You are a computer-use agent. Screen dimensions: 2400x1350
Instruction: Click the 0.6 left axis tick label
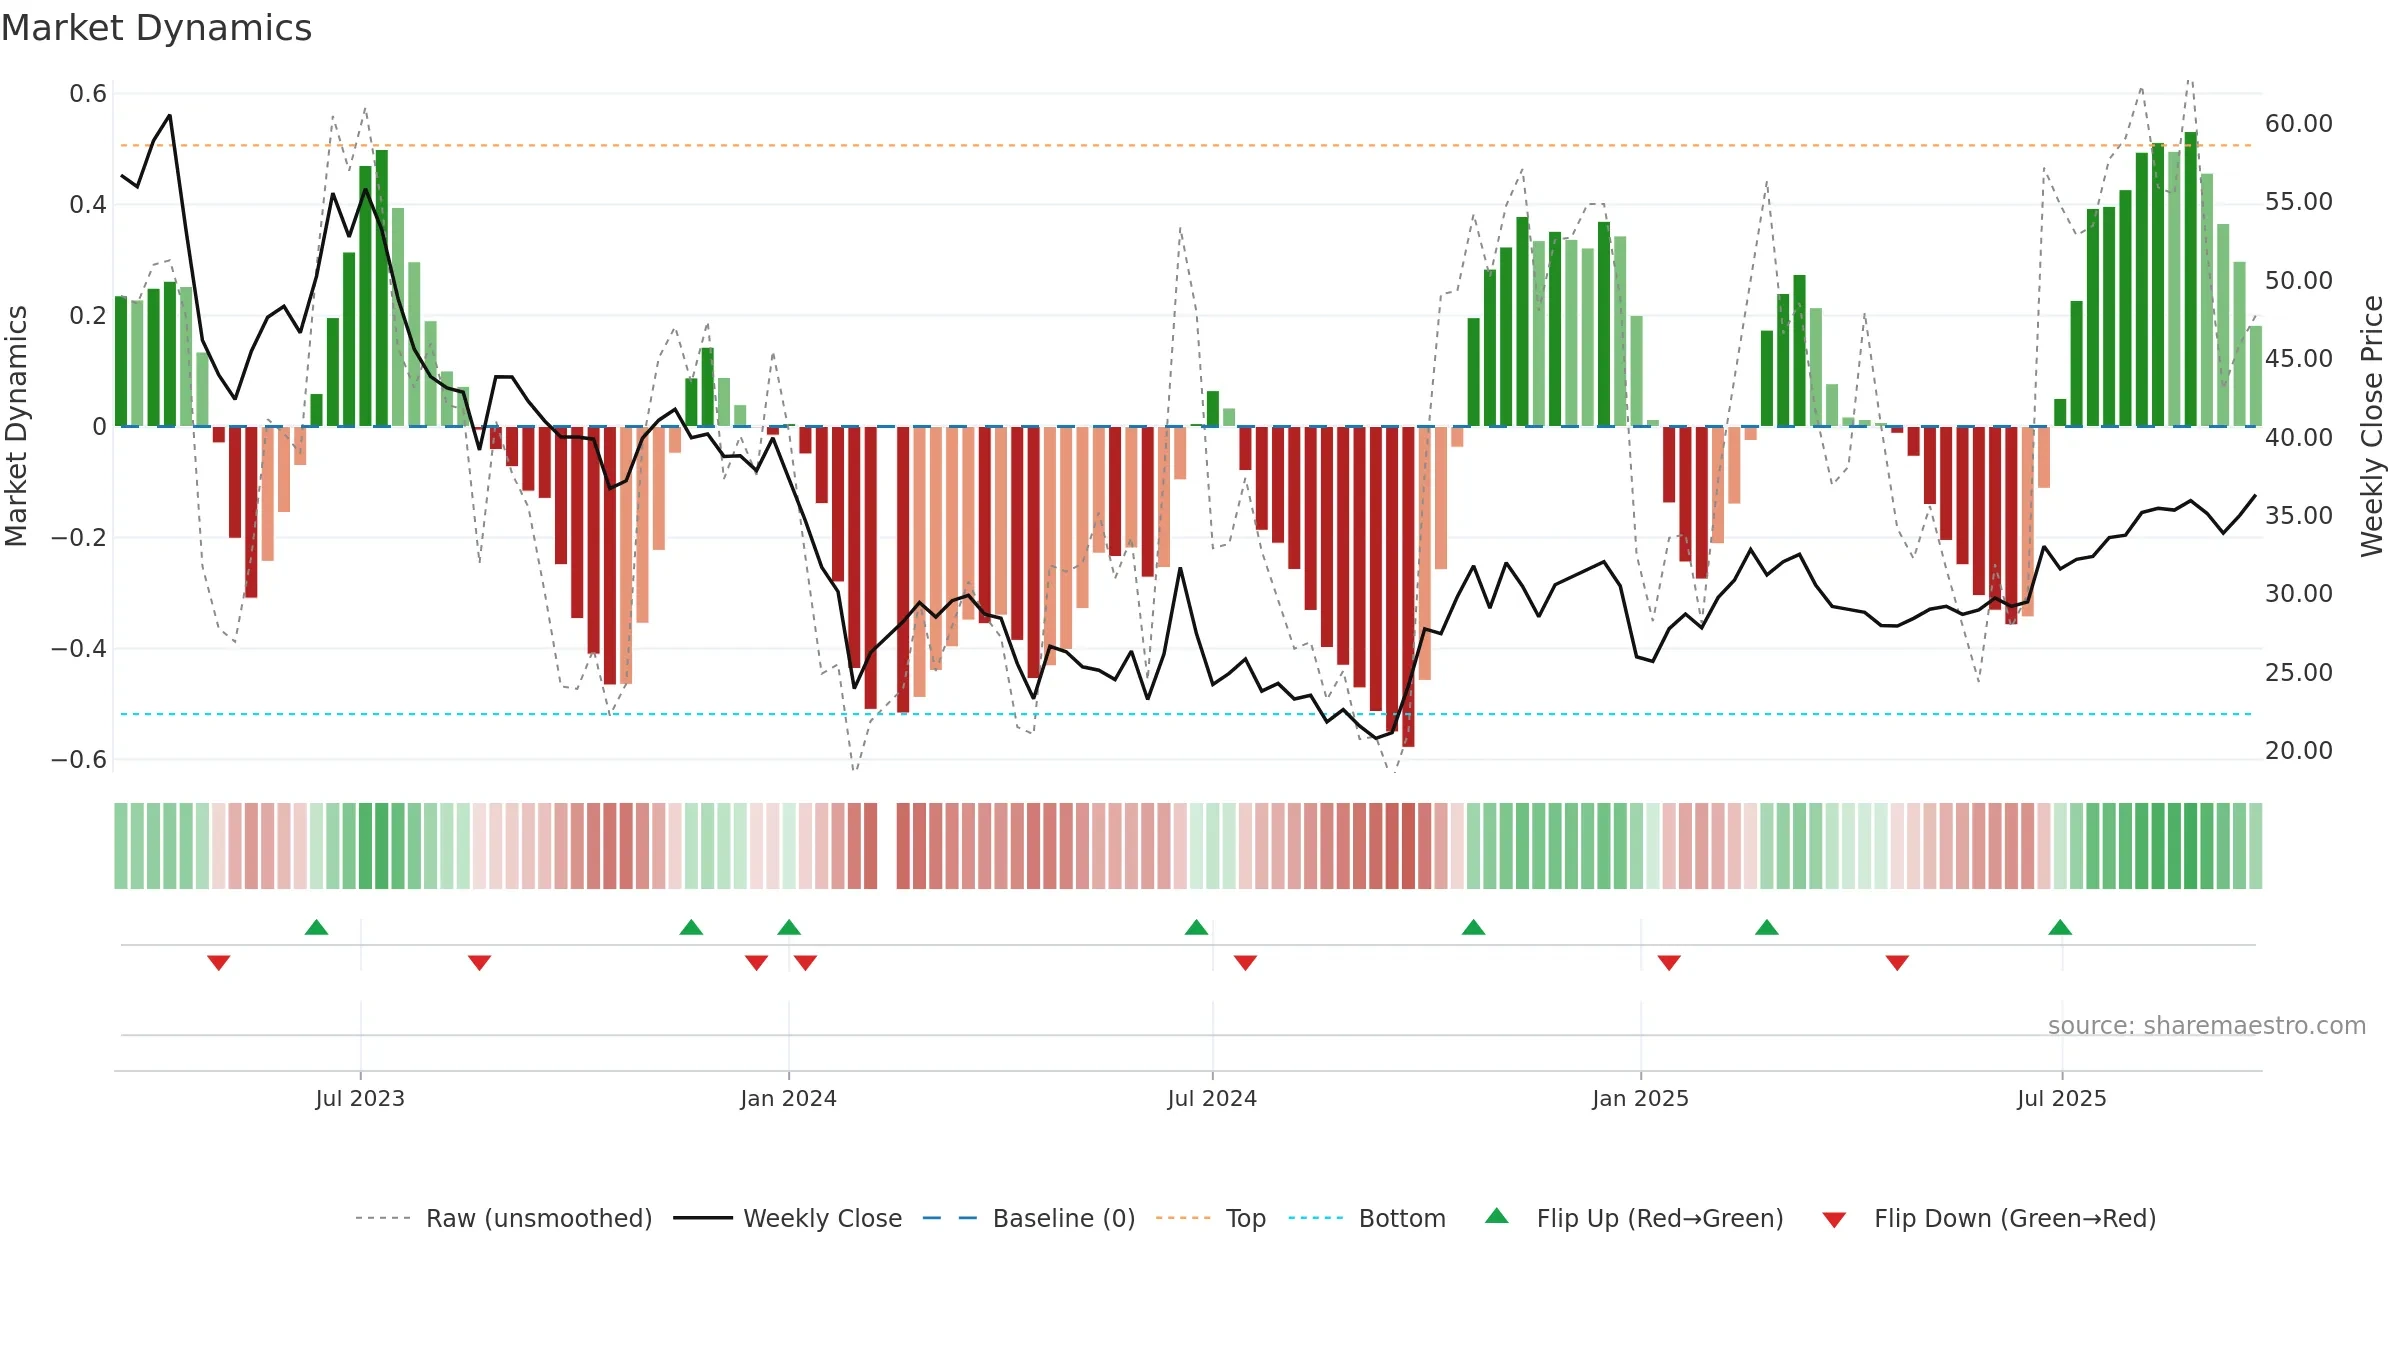coord(88,94)
